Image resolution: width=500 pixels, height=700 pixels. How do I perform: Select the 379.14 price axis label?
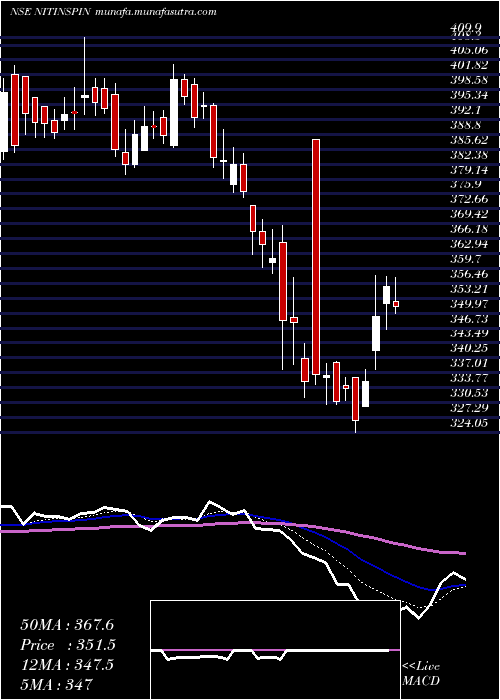click(x=469, y=170)
